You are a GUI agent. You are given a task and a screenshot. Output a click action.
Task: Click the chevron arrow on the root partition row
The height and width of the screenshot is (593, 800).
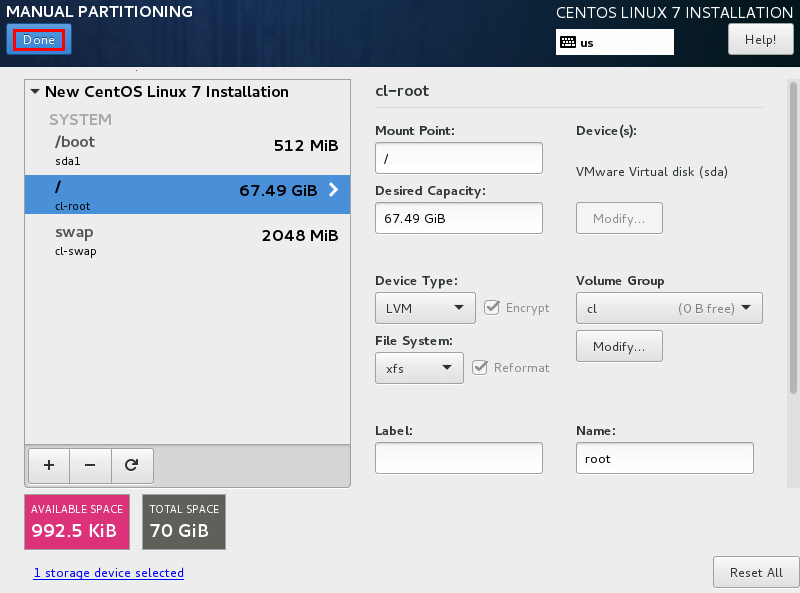333,190
